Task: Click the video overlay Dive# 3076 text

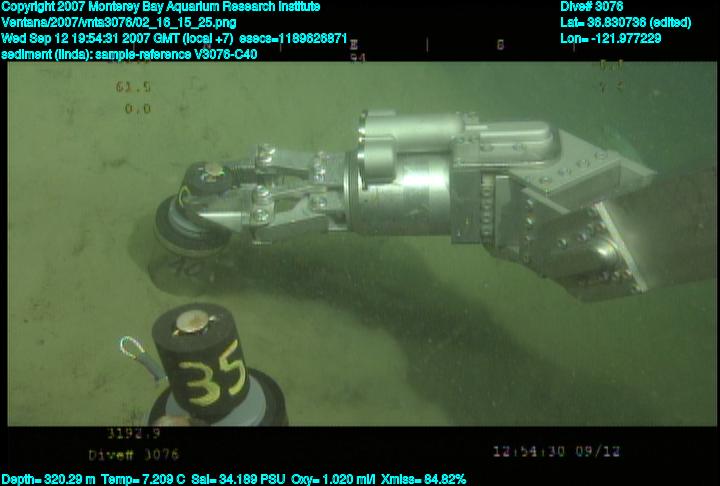Action: tap(134, 455)
